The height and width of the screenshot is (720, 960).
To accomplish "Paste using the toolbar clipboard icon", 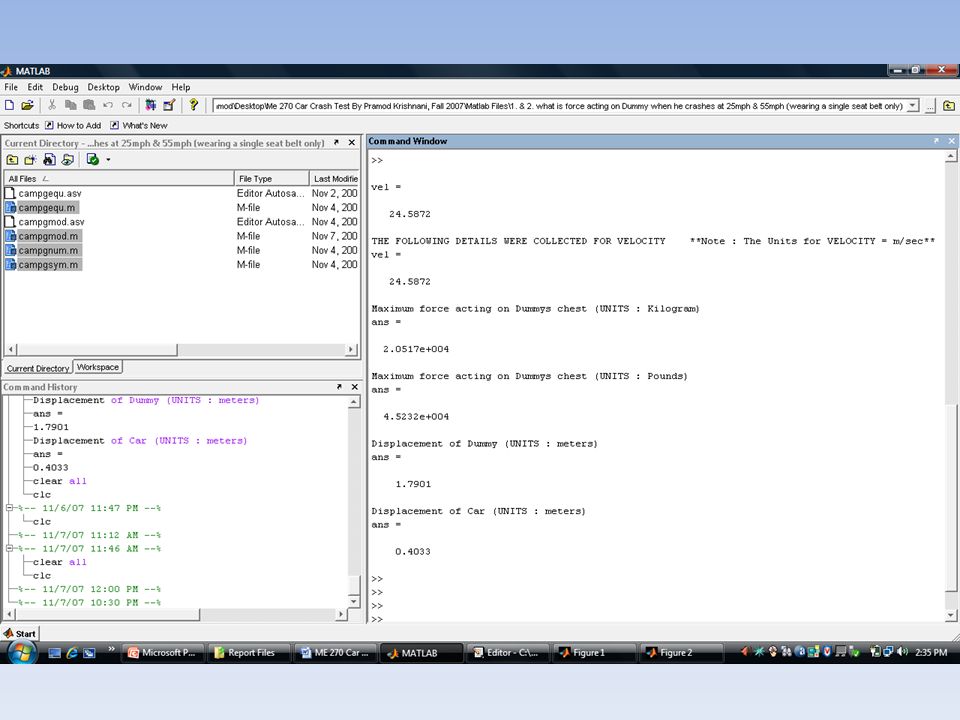I will tap(89, 105).
